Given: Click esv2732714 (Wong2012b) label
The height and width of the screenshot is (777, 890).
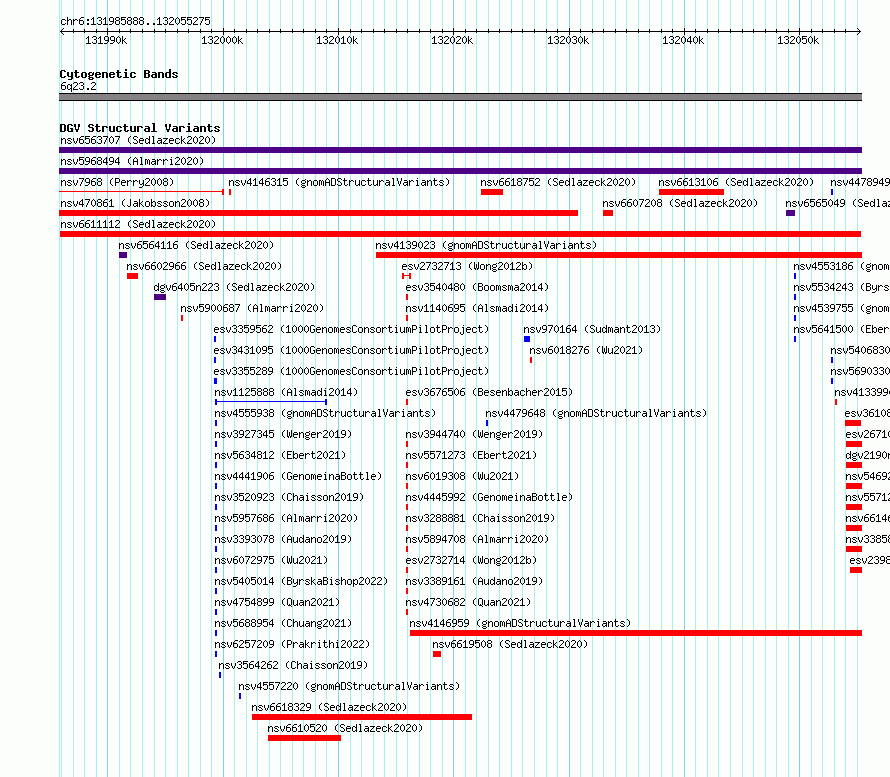Looking at the screenshot, I should coord(471,560).
